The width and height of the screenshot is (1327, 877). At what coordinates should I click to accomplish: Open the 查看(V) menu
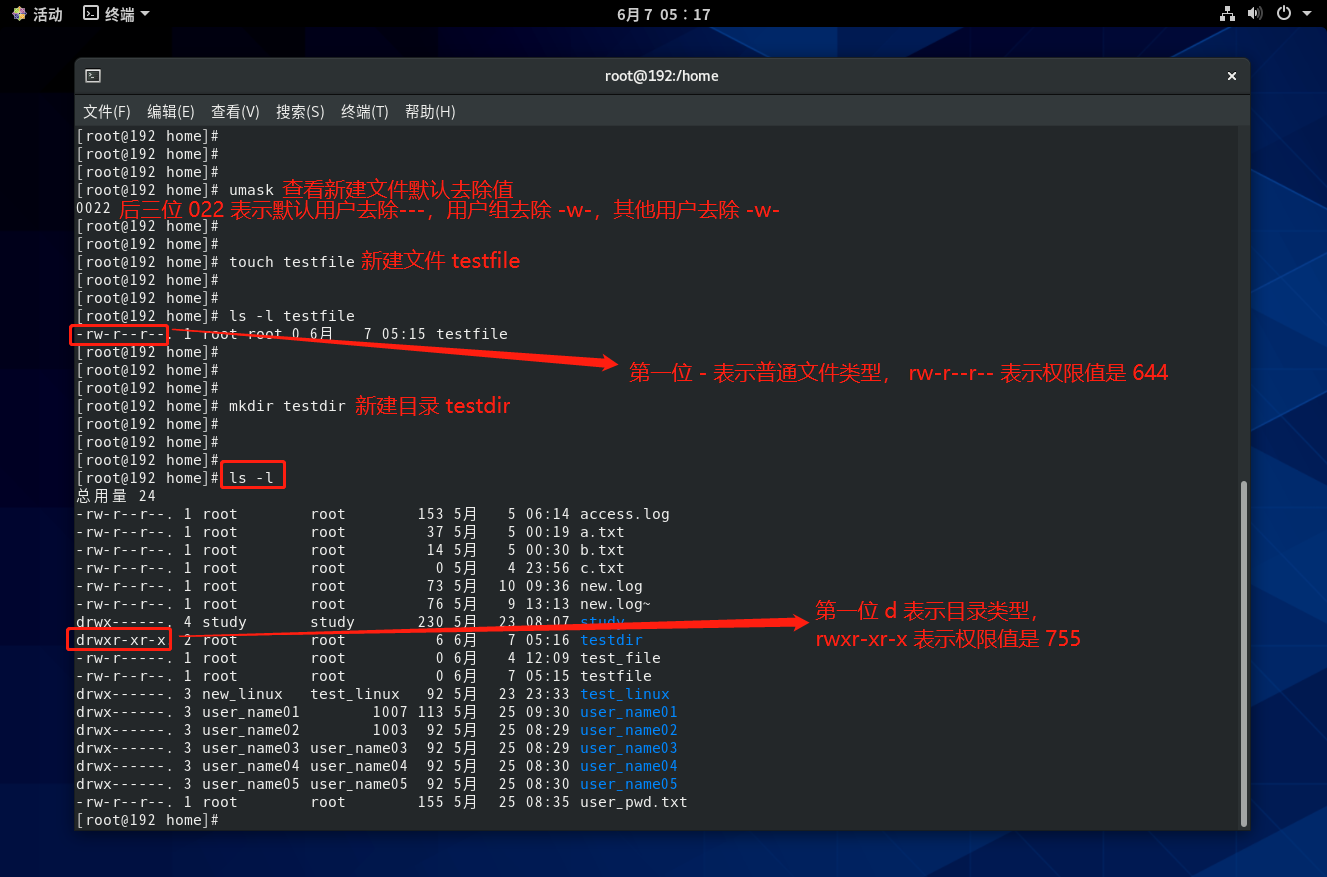(235, 112)
